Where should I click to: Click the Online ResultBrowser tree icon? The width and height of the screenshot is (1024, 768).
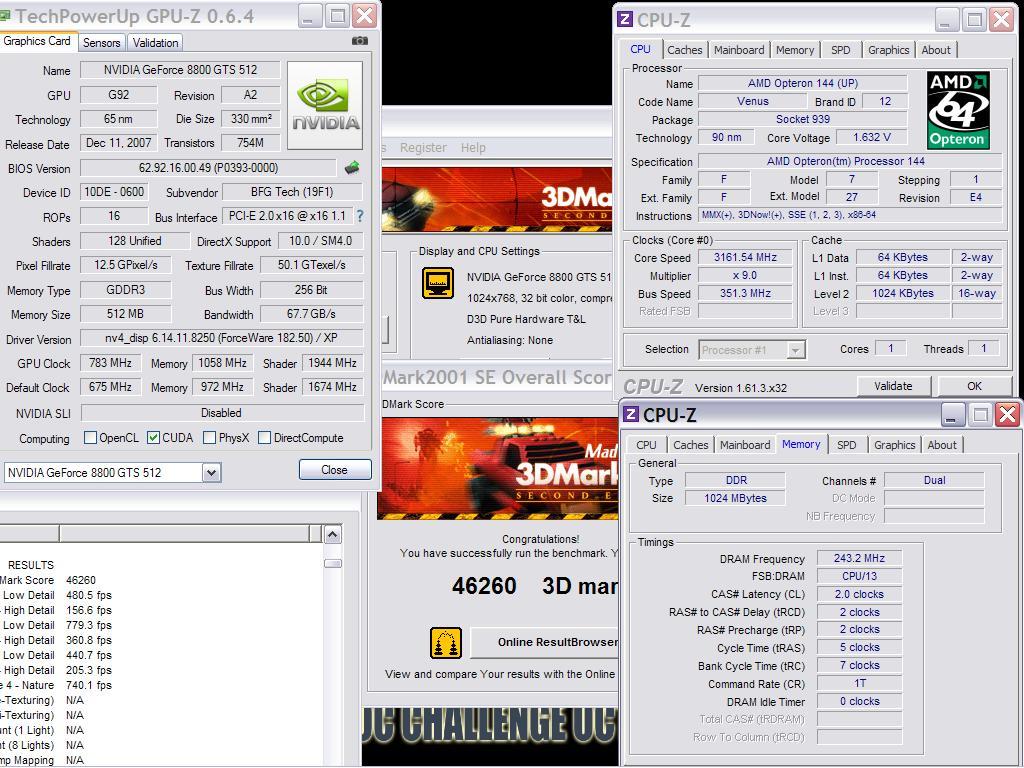click(x=446, y=643)
